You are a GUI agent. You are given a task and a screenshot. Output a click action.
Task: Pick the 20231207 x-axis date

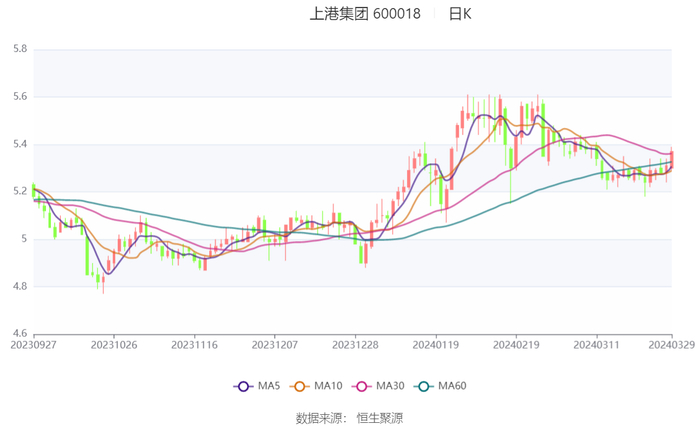(274, 345)
